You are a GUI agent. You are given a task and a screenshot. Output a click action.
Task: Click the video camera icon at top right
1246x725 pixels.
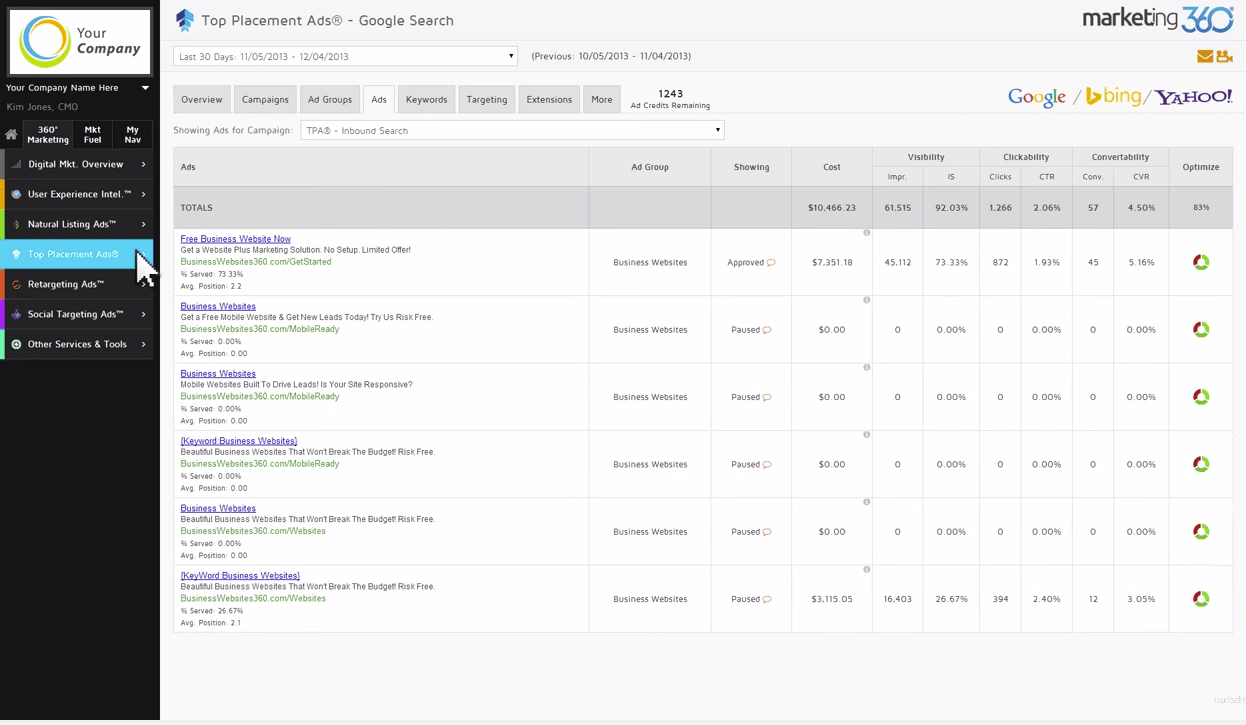1224,56
